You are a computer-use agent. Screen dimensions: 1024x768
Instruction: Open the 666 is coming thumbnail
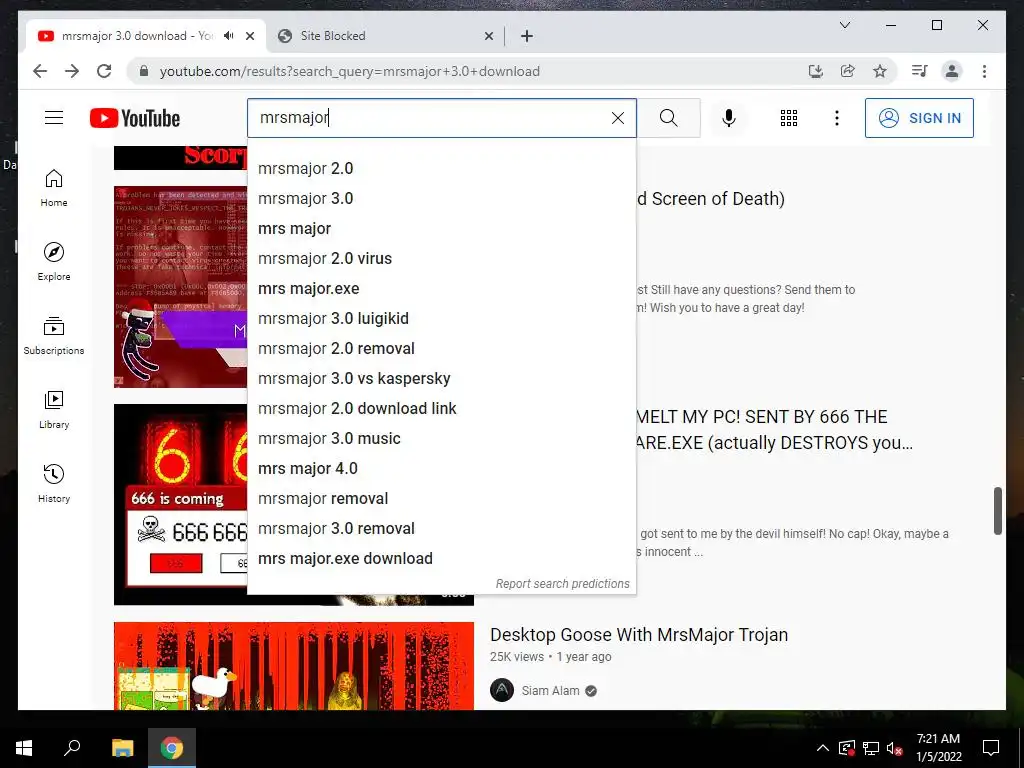point(180,504)
